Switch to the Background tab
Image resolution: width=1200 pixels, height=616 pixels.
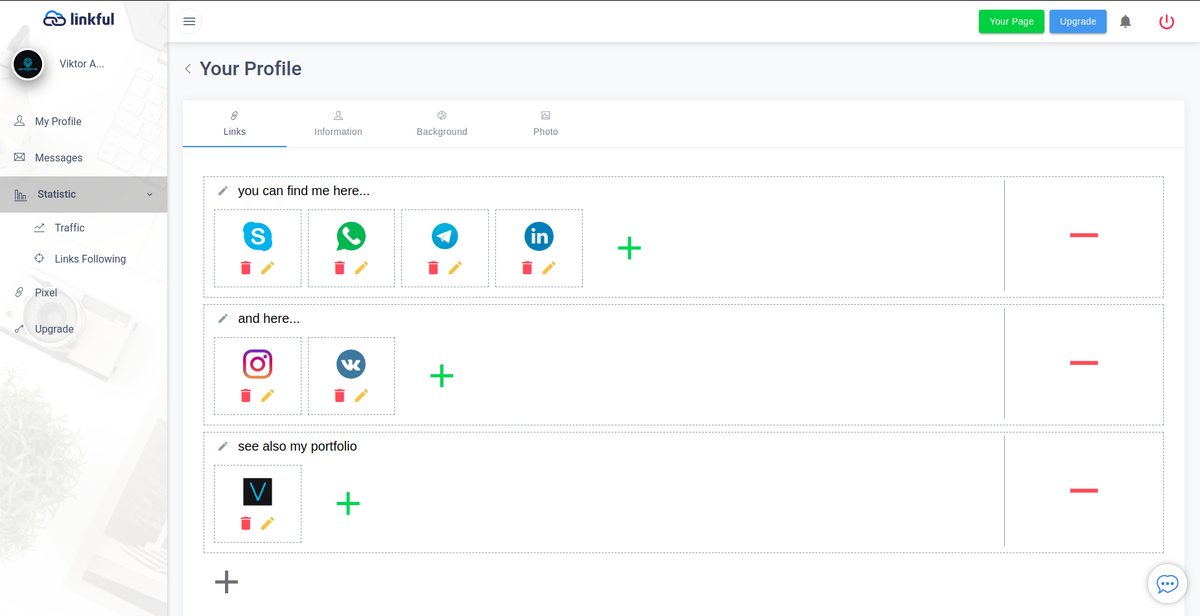[442, 124]
